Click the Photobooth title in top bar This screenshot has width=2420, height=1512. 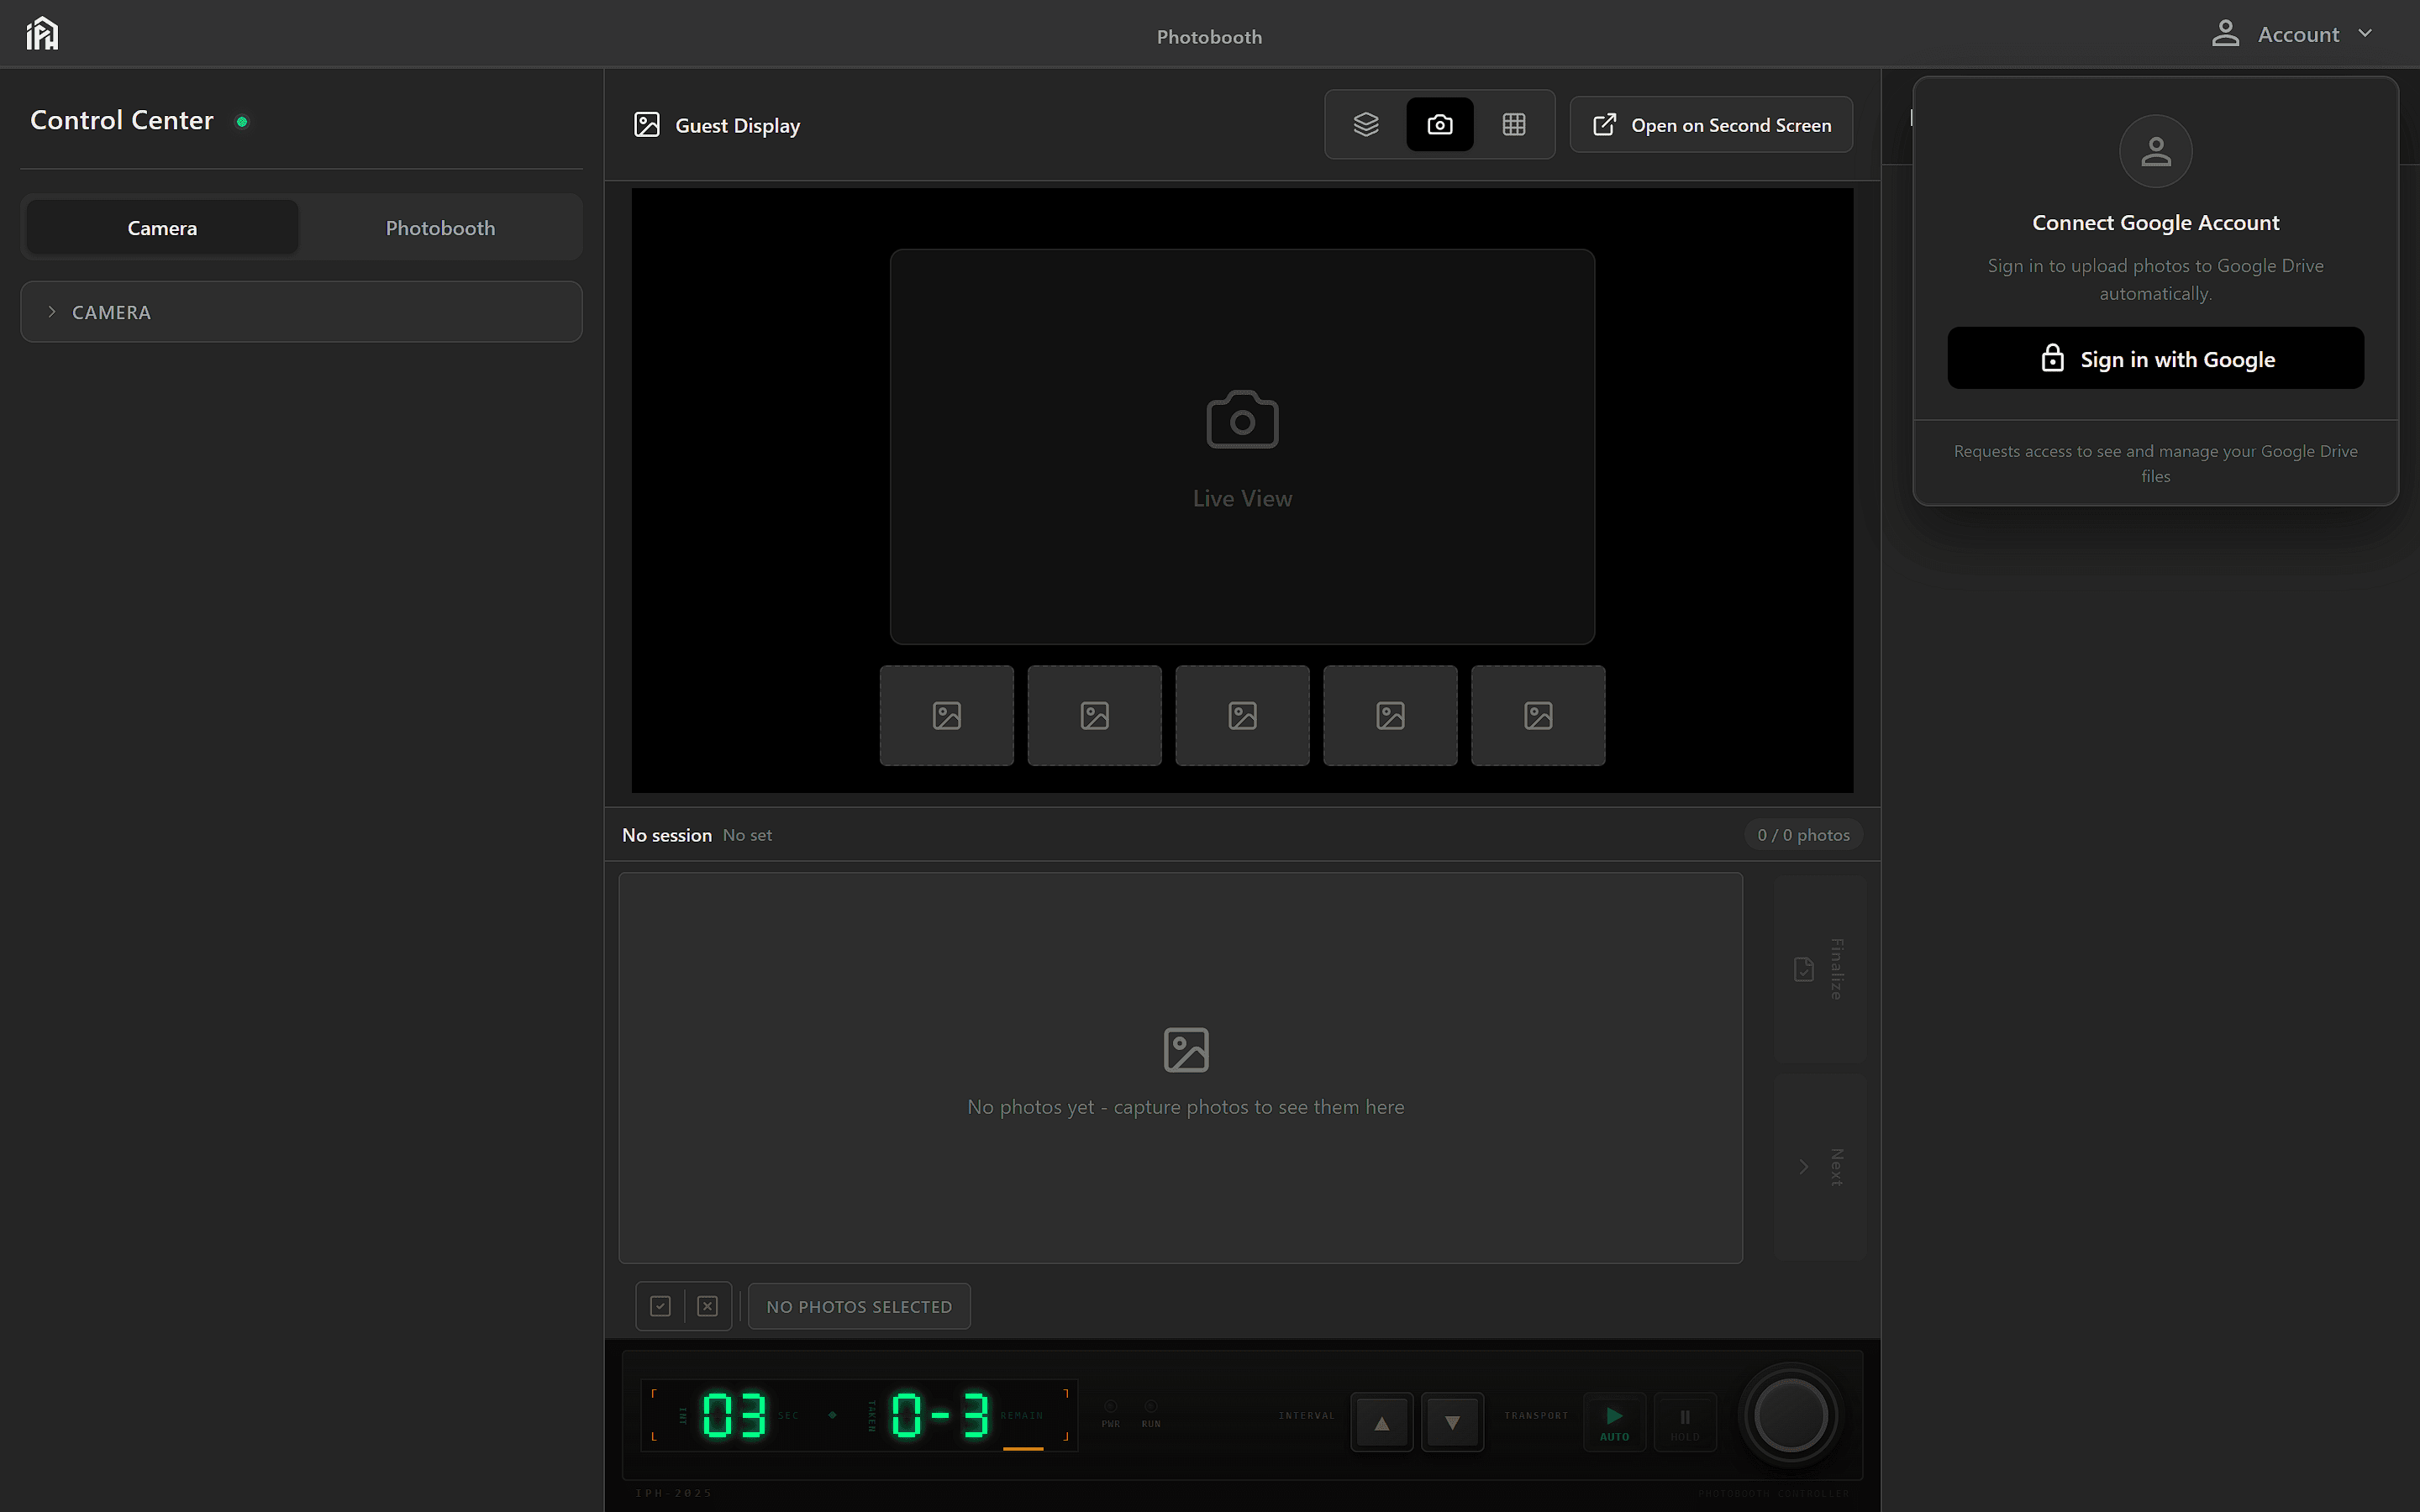(1209, 37)
